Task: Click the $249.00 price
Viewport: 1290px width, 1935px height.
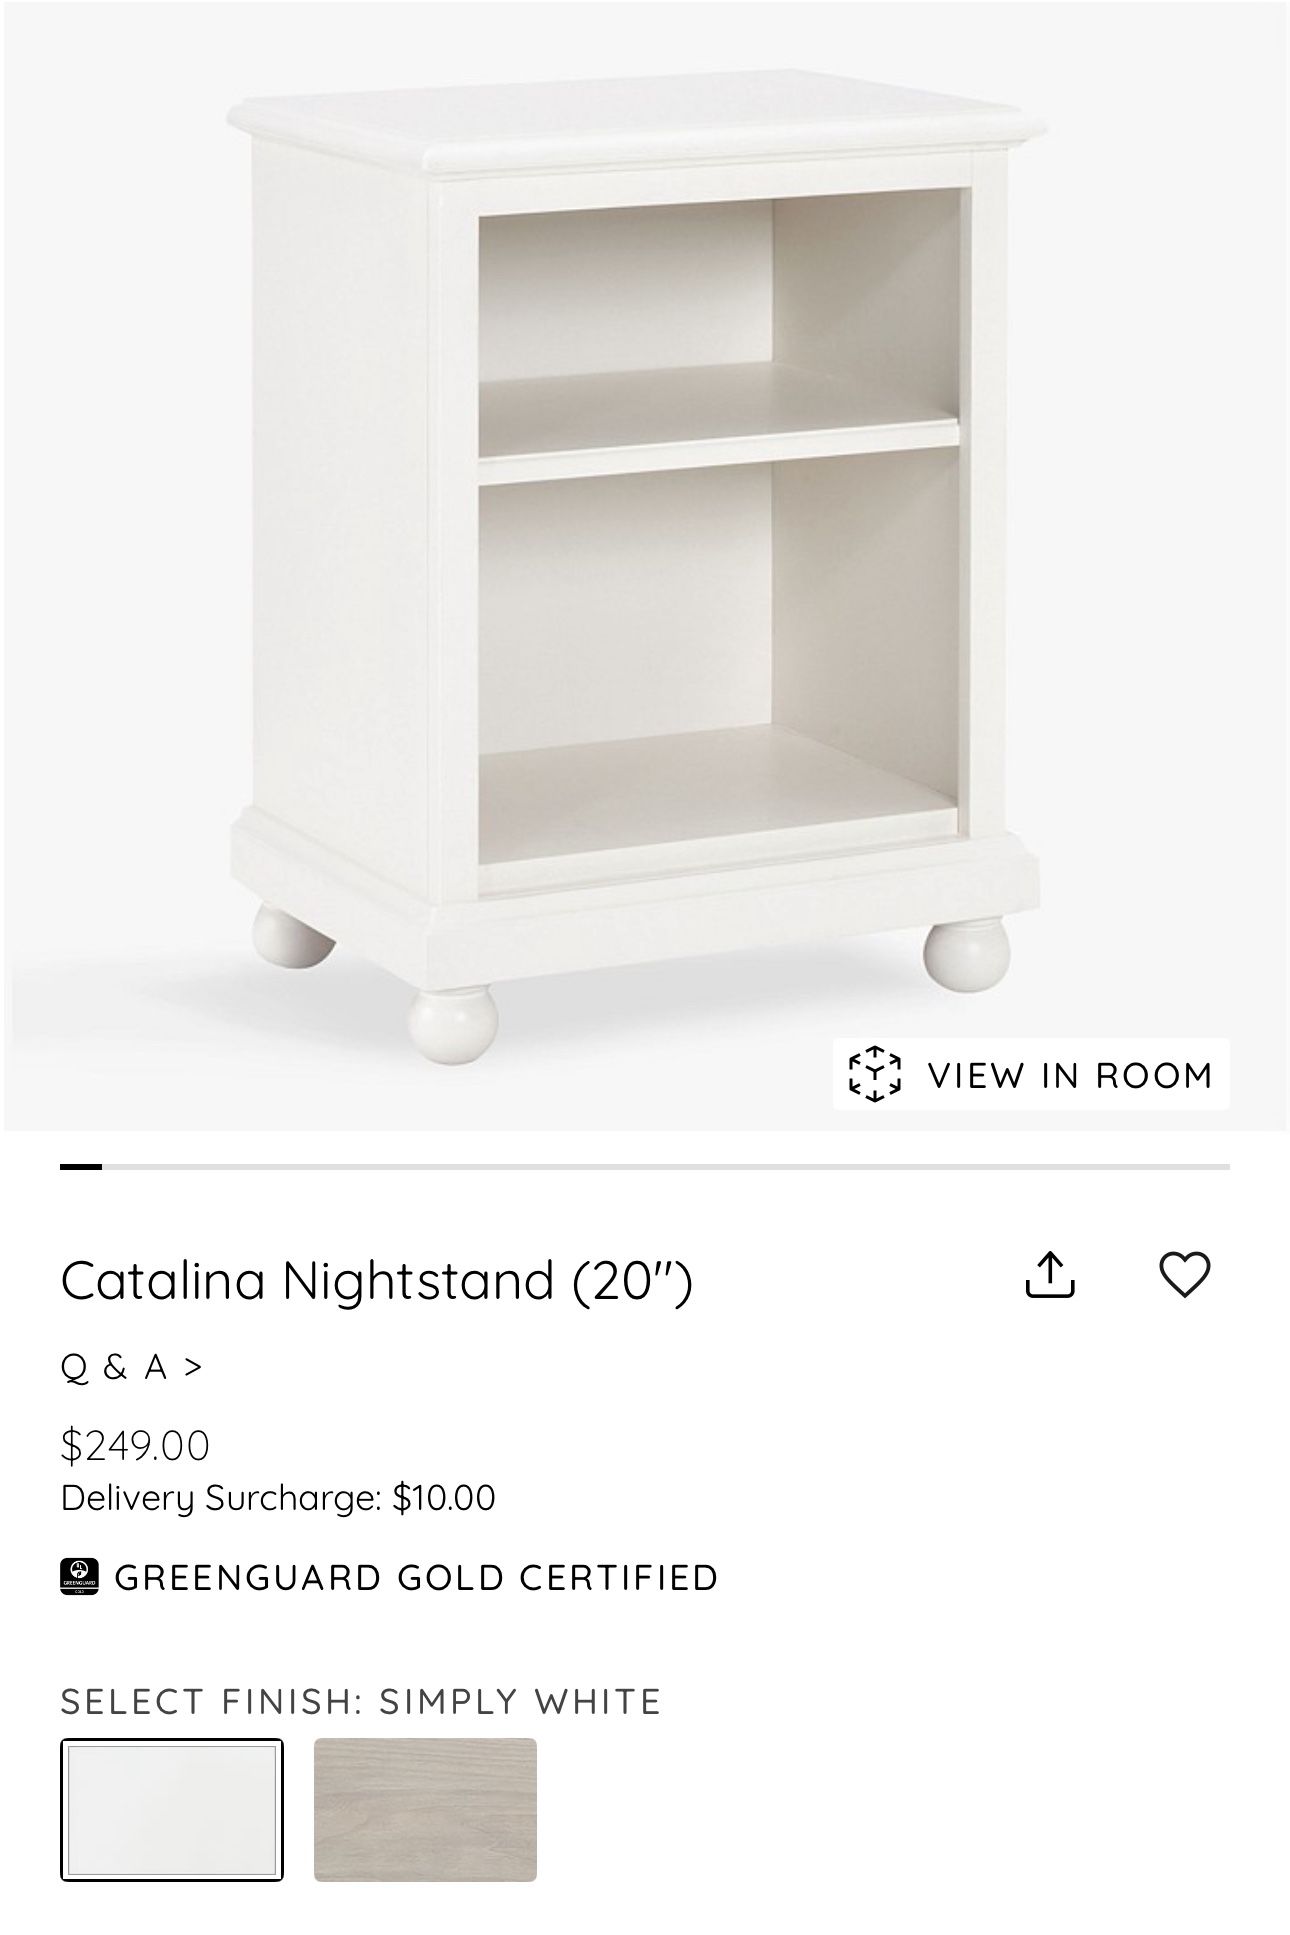Action: pyautogui.click(x=135, y=1445)
